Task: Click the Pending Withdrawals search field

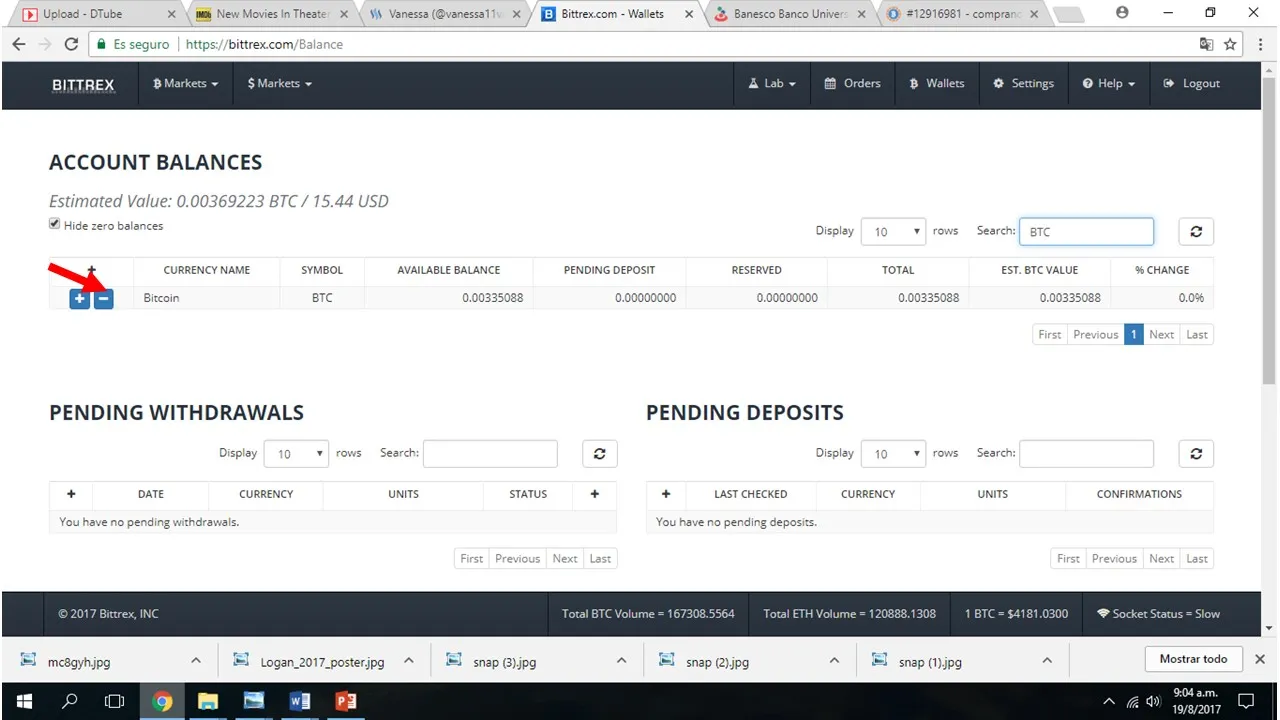Action: (490, 454)
